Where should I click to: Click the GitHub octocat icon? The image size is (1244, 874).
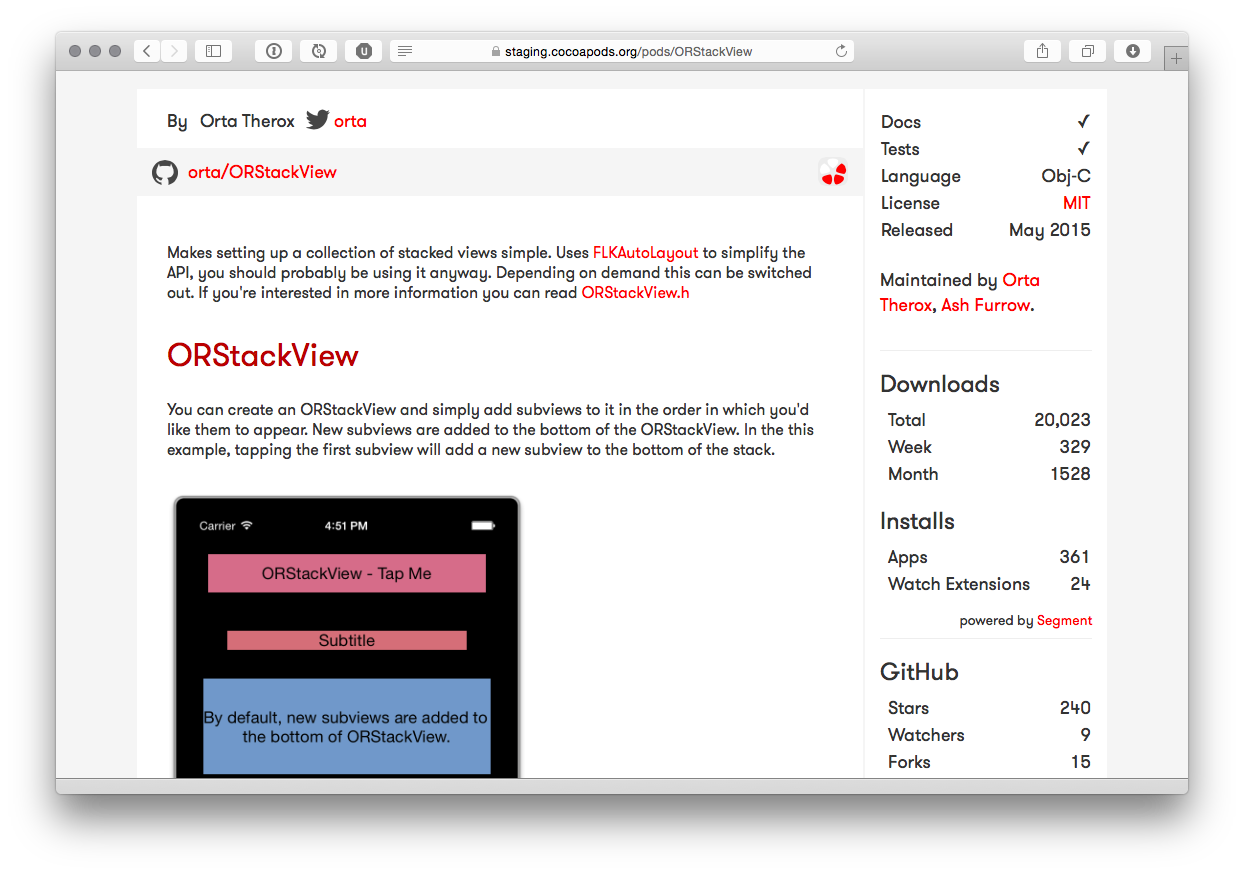[x=165, y=172]
